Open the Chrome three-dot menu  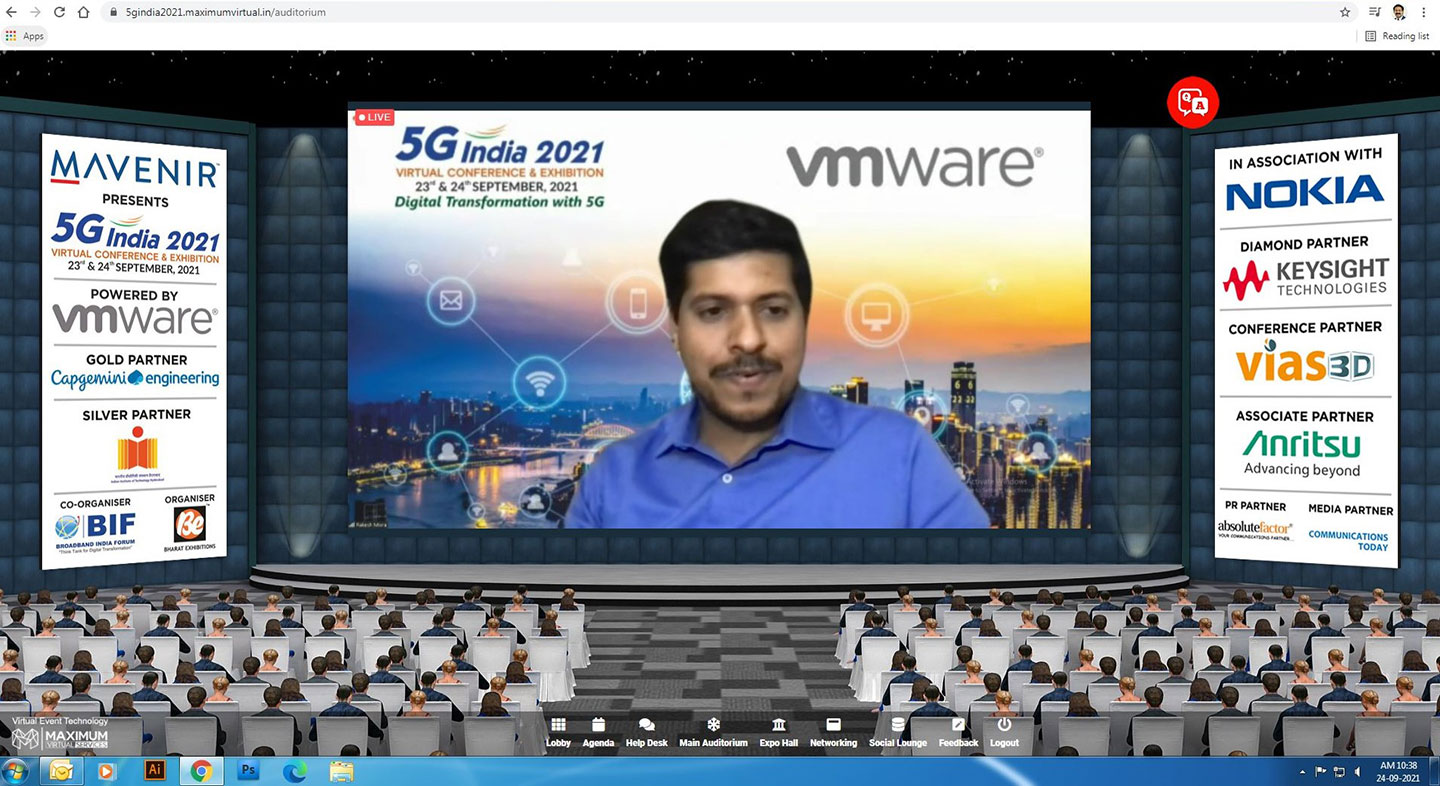[x=1424, y=12]
